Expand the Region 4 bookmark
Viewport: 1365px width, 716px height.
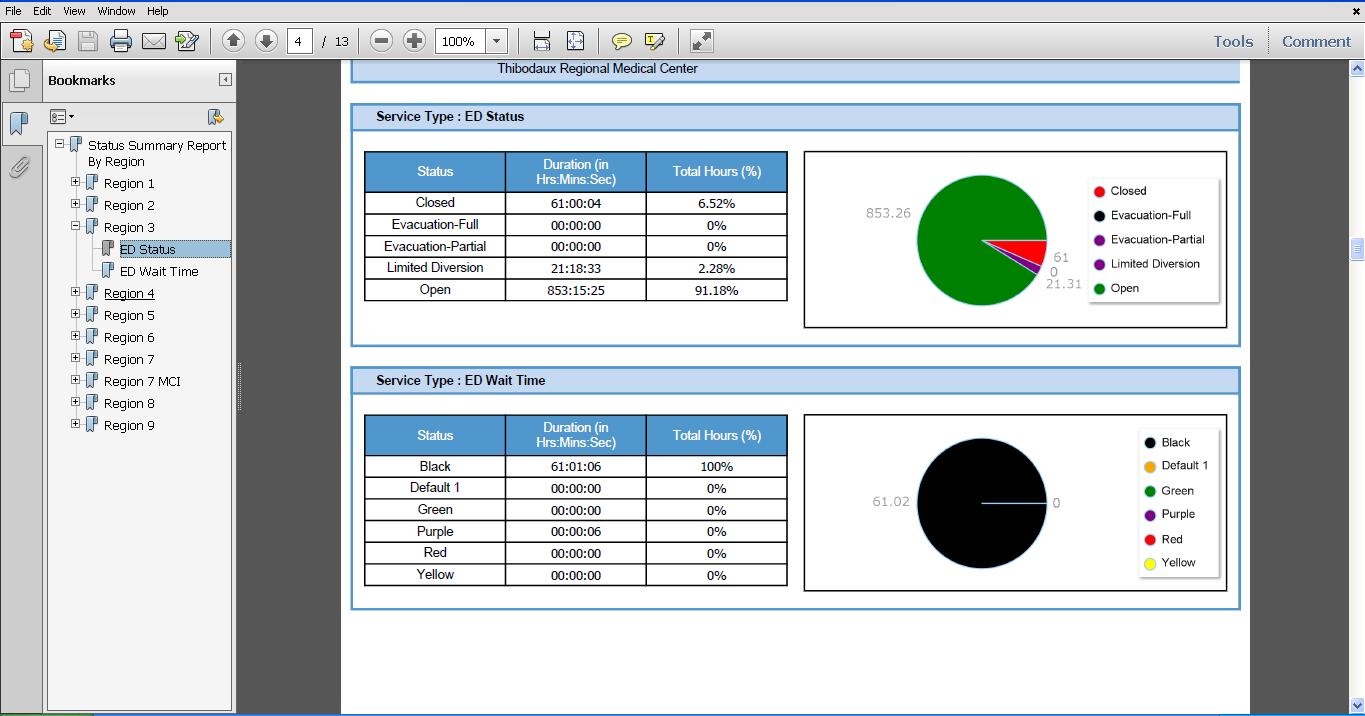[75, 292]
